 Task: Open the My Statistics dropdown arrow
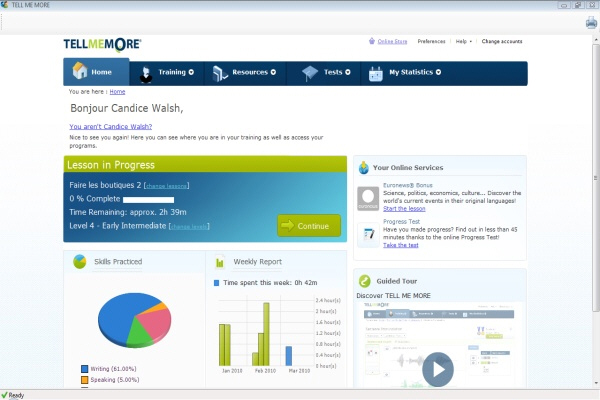click(438, 72)
